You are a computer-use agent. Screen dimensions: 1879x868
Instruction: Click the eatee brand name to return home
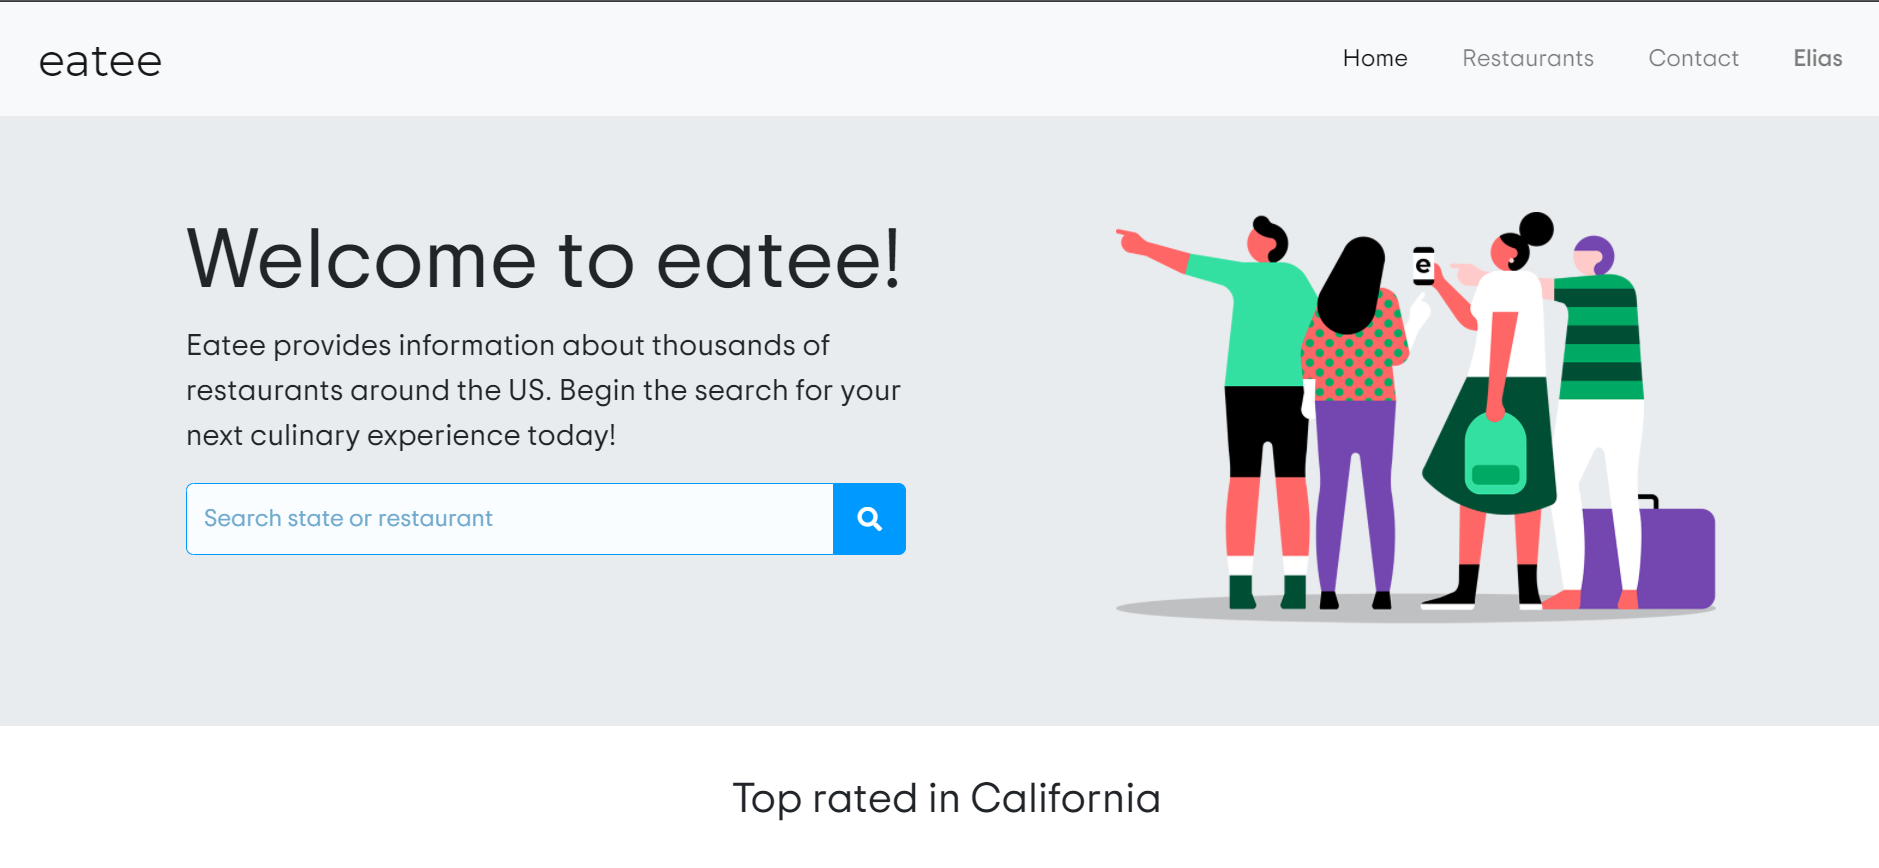click(x=99, y=60)
